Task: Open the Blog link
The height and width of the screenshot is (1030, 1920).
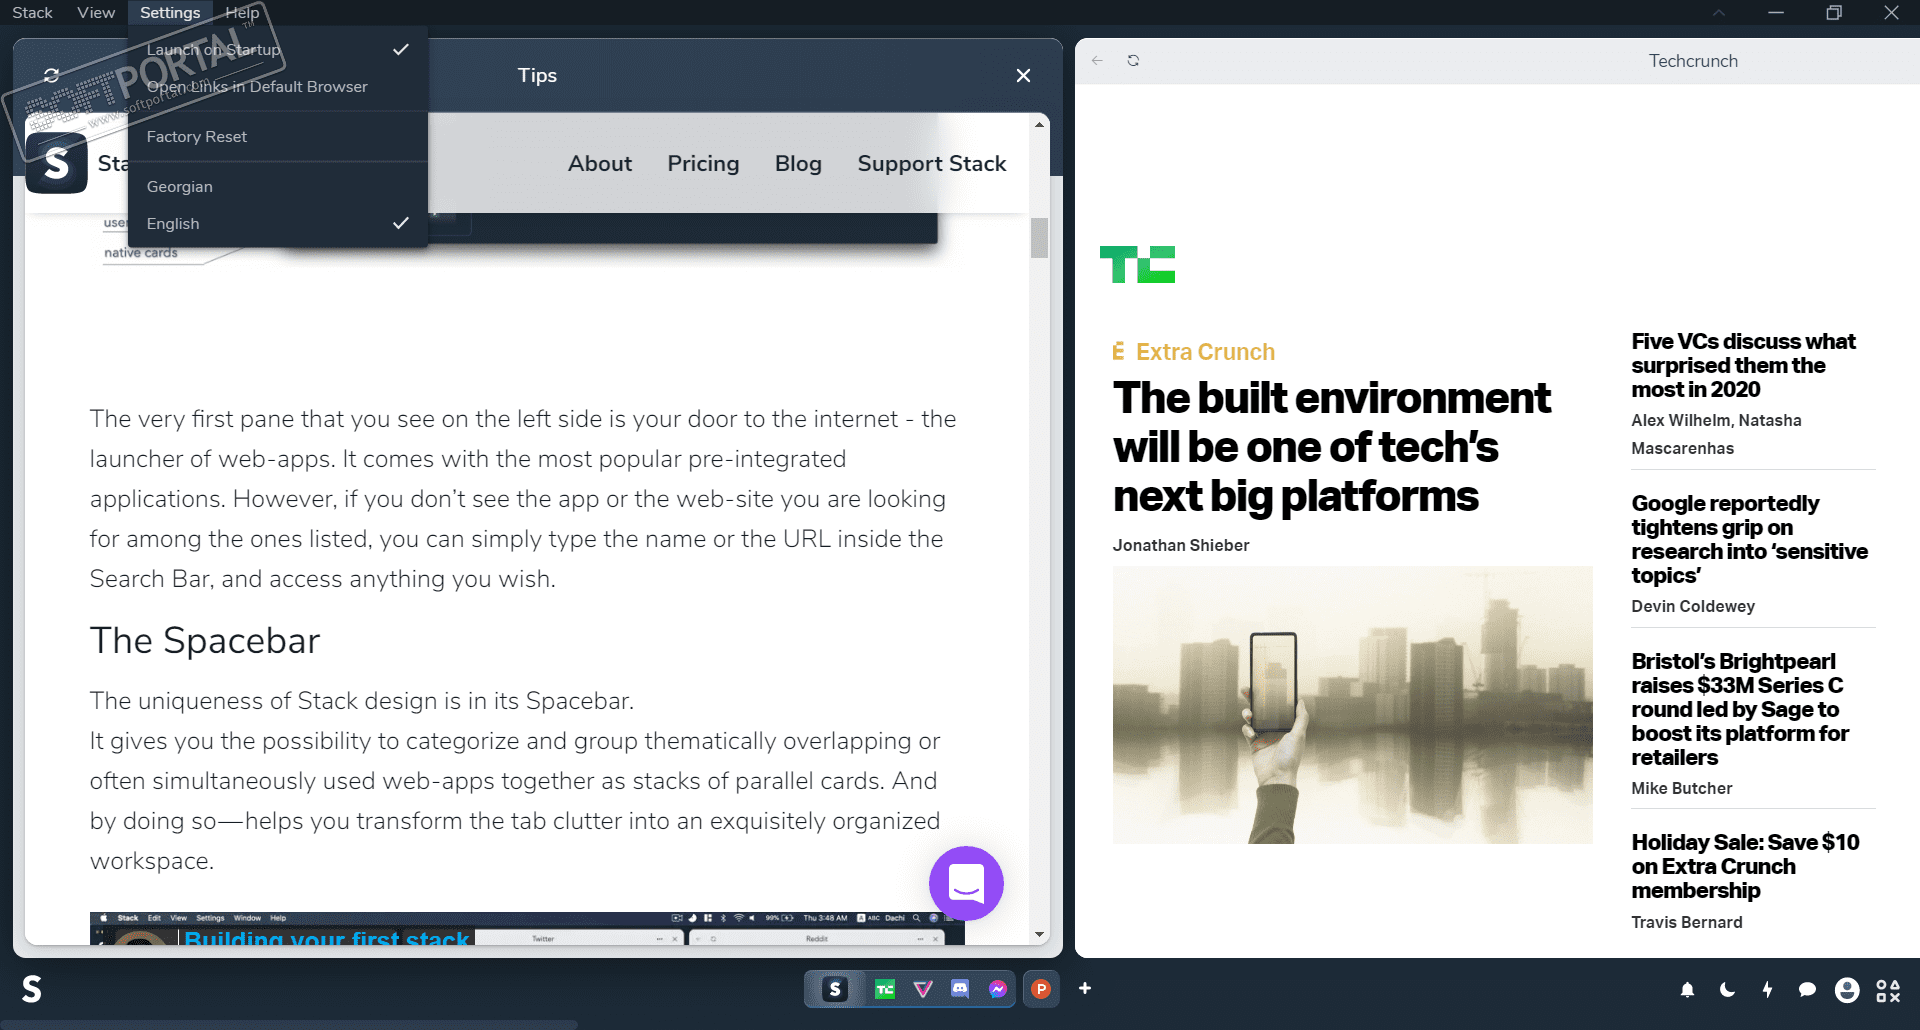Action: click(798, 164)
